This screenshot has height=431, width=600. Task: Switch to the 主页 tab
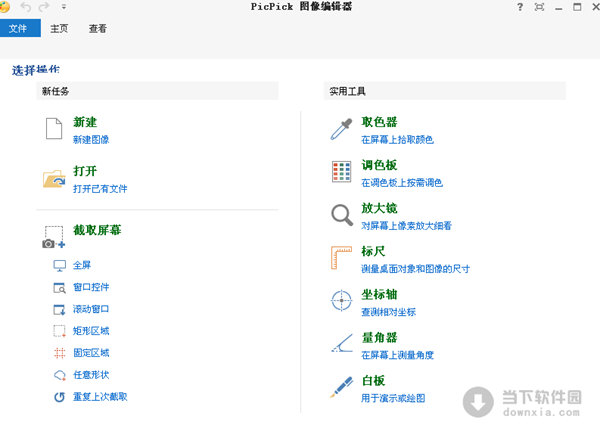tap(59, 29)
